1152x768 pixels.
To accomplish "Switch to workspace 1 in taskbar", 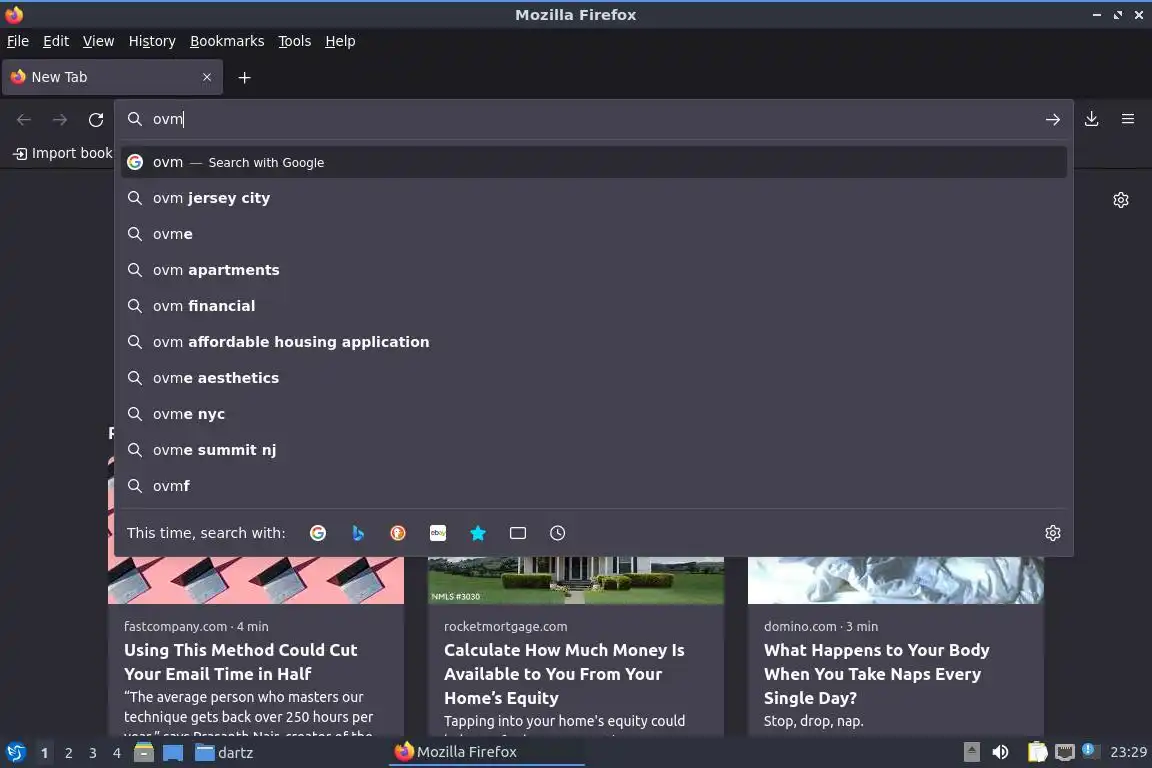I will point(44,753).
